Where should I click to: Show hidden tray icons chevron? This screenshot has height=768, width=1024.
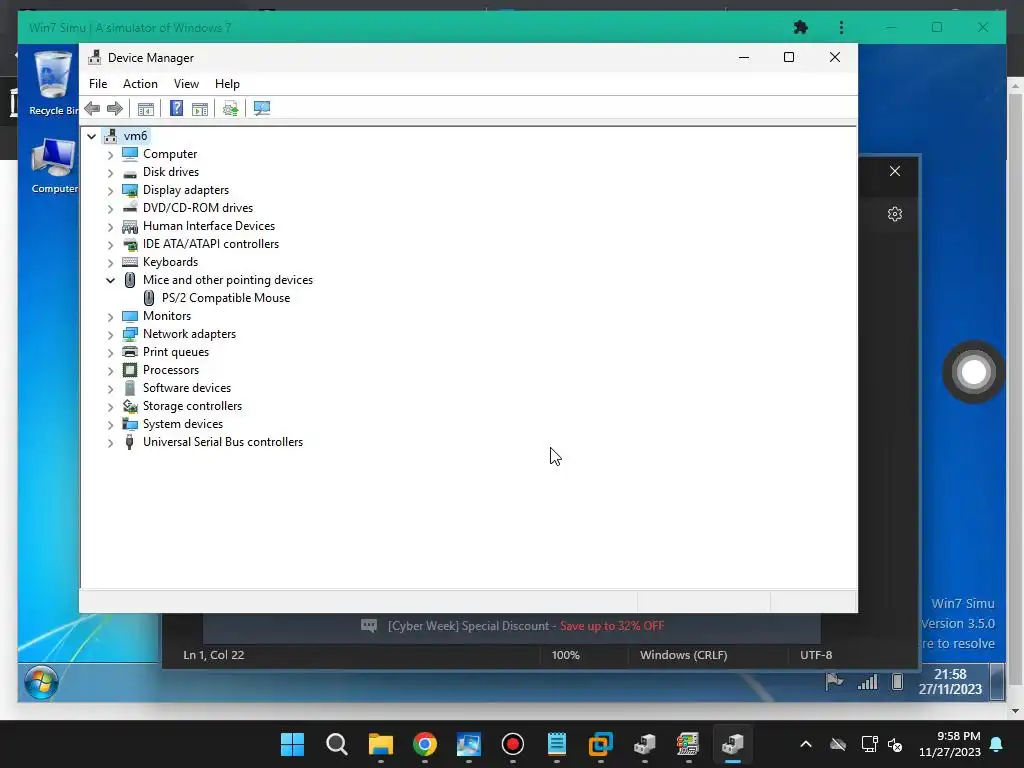pos(806,744)
